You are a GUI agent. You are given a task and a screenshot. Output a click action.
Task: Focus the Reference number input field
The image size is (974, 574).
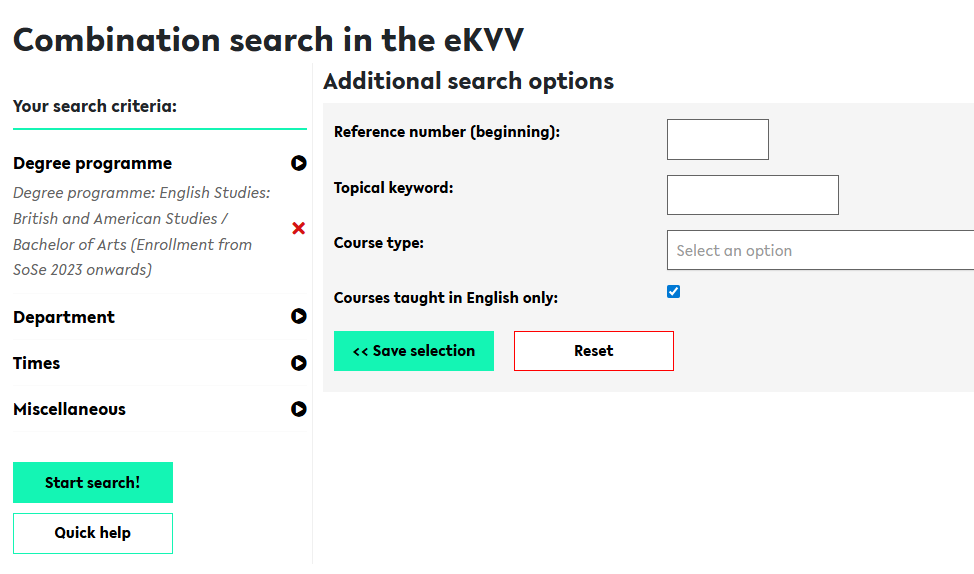click(717, 140)
